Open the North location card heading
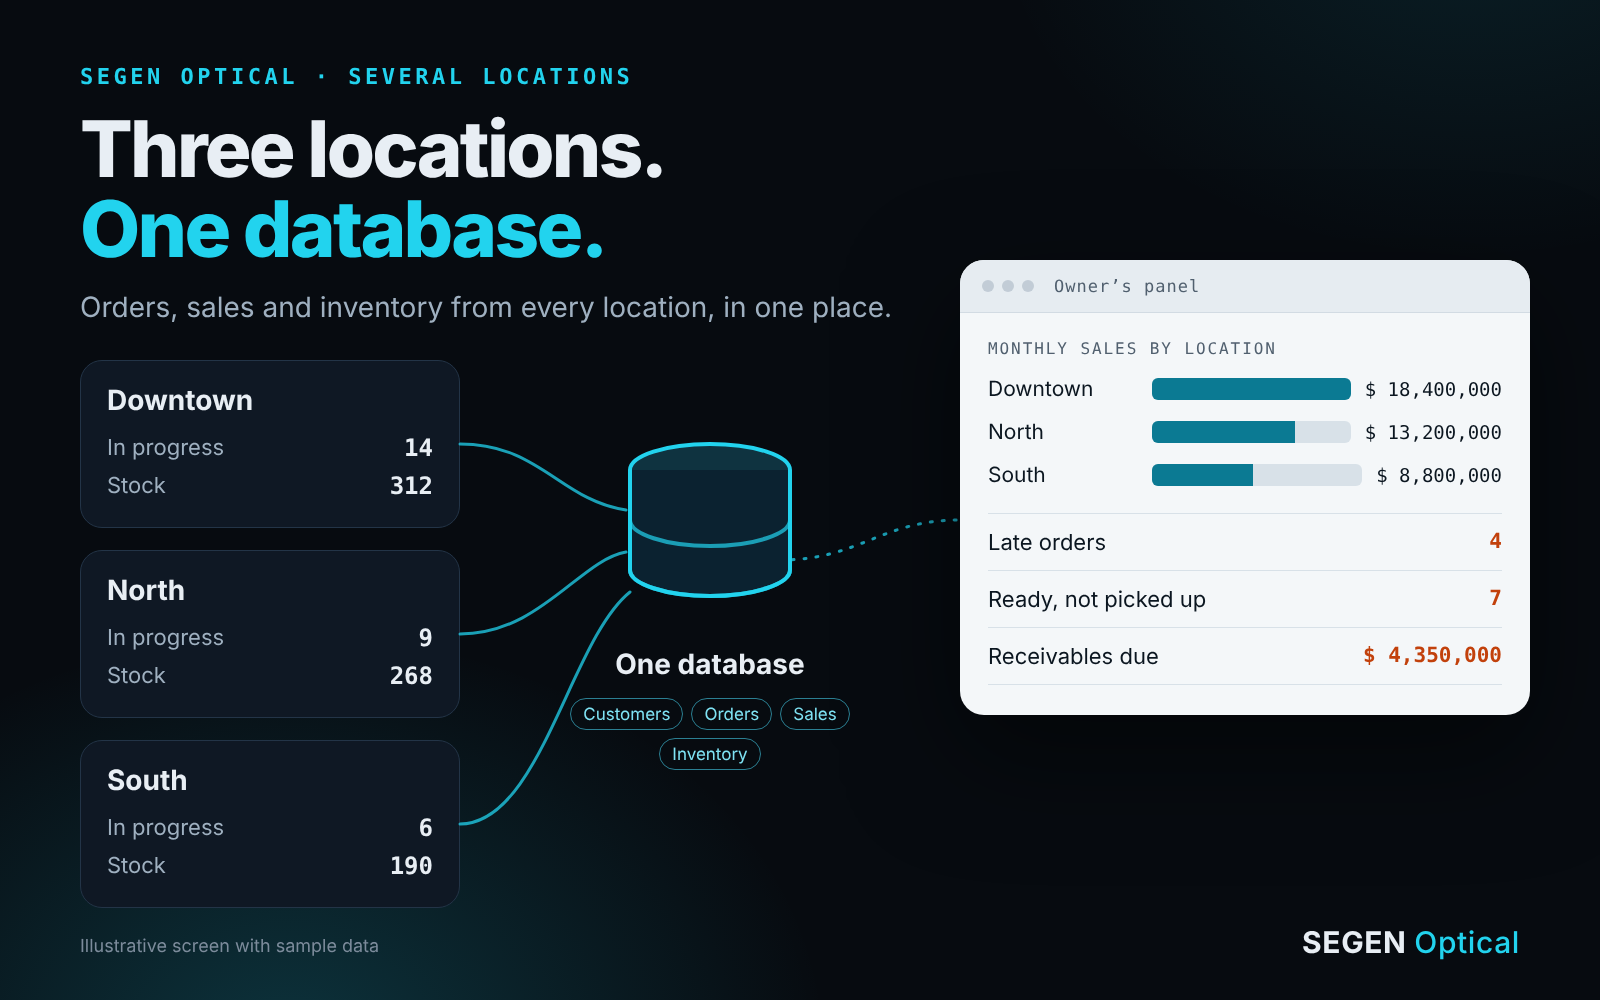1600x1000 pixels. click(x=146, y=590)
